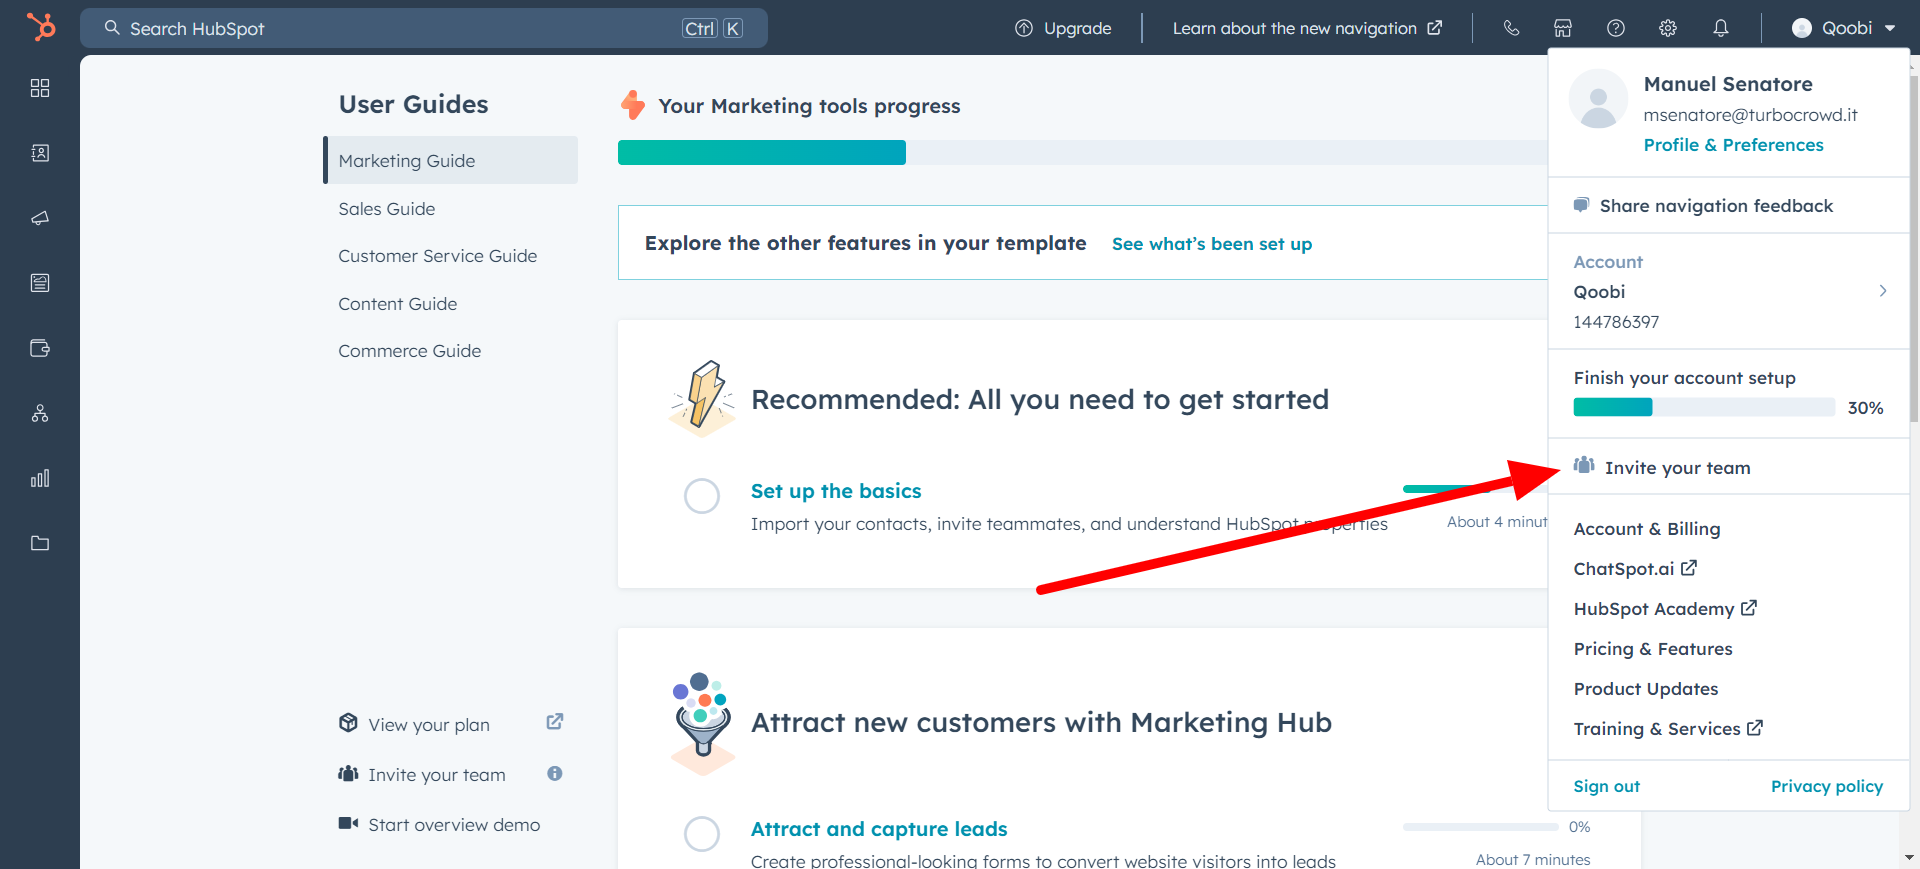The image size is (1920, 869).
Task: Open the Reporting bar chart icon in sidebar
Action: (x=40, y=478)
